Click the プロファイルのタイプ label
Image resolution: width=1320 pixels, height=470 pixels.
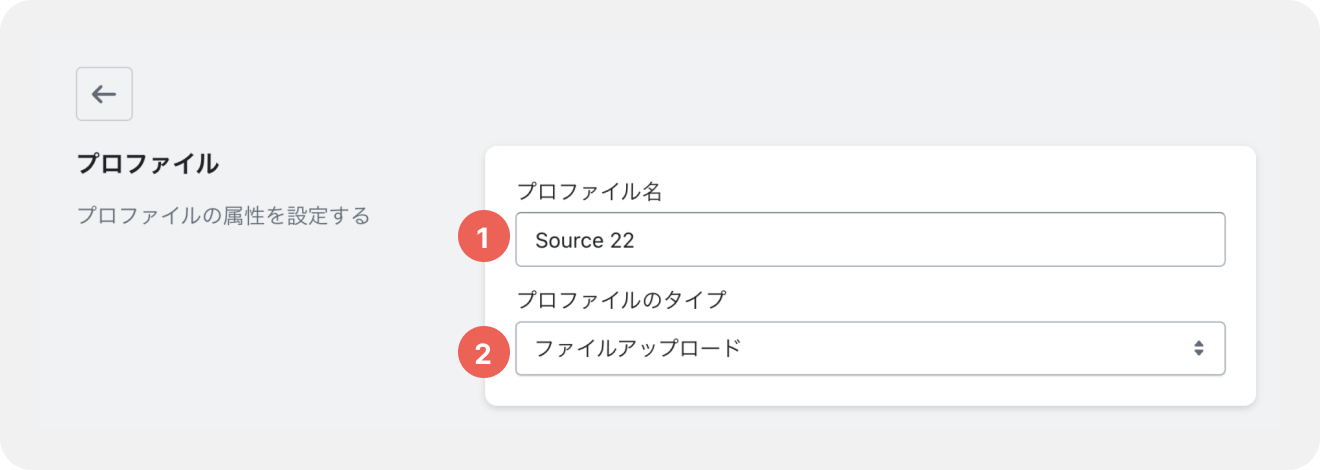pos(620,298)
